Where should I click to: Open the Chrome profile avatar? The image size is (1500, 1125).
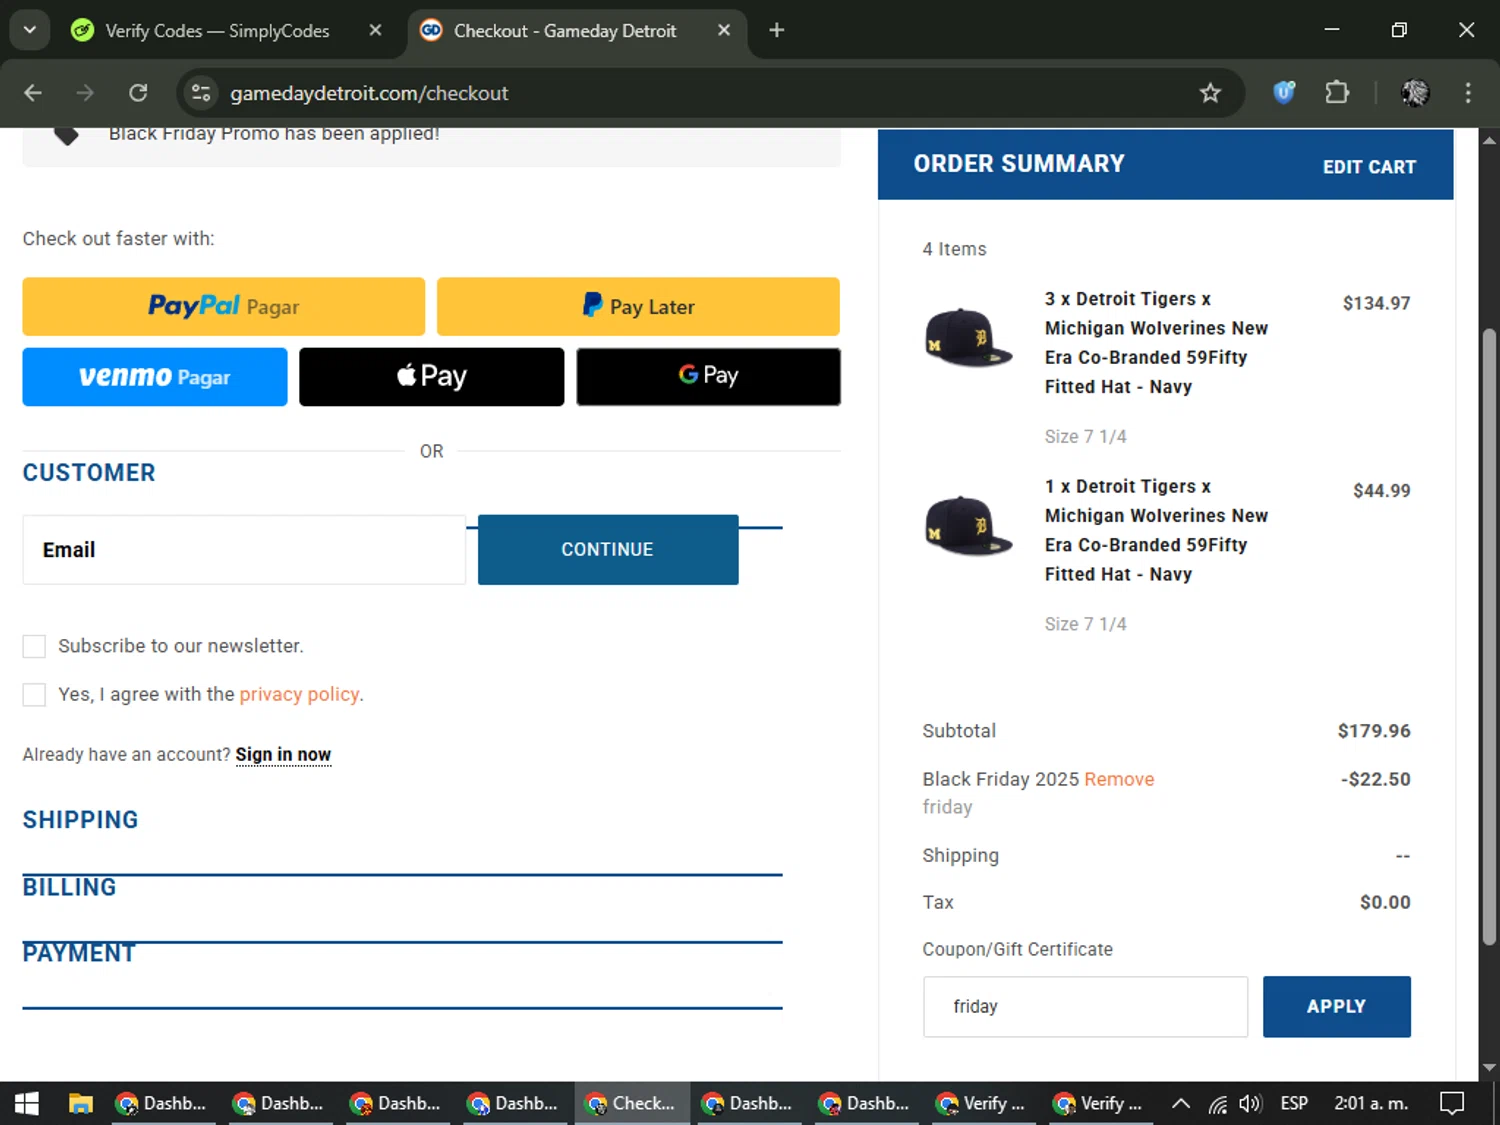(1415, 93)
